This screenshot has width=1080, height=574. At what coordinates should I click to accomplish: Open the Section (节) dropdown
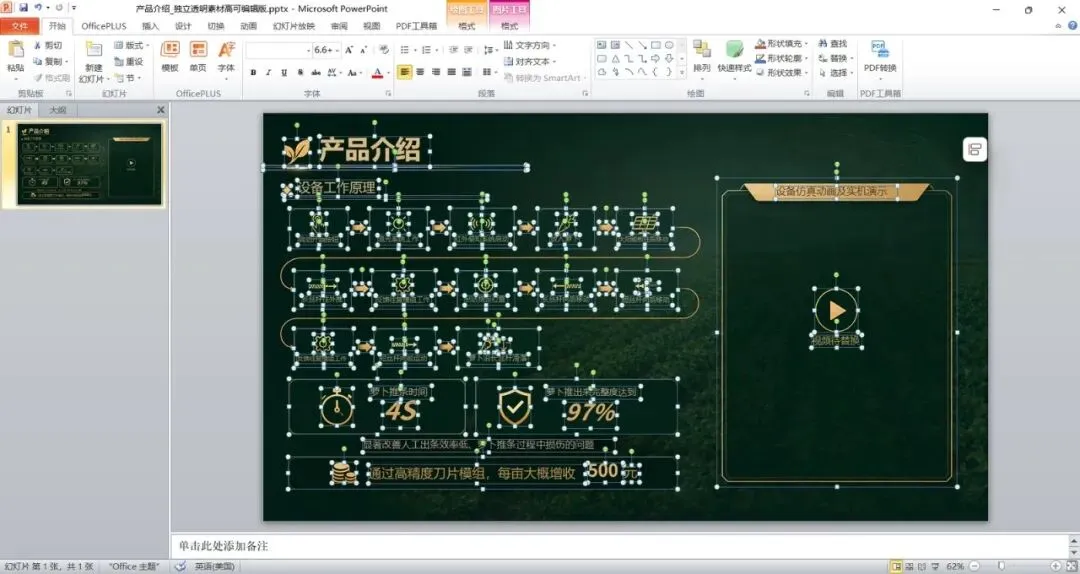pos(128,78)
